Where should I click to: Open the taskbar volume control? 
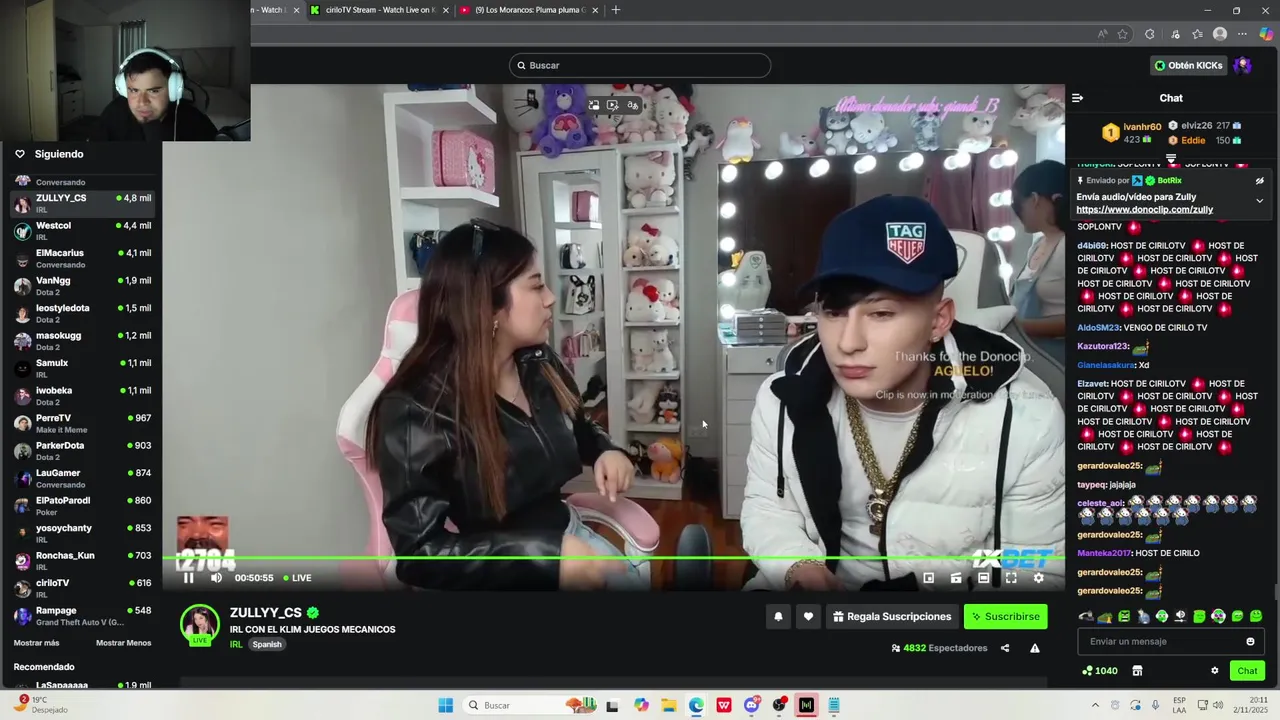[1218, 705]
